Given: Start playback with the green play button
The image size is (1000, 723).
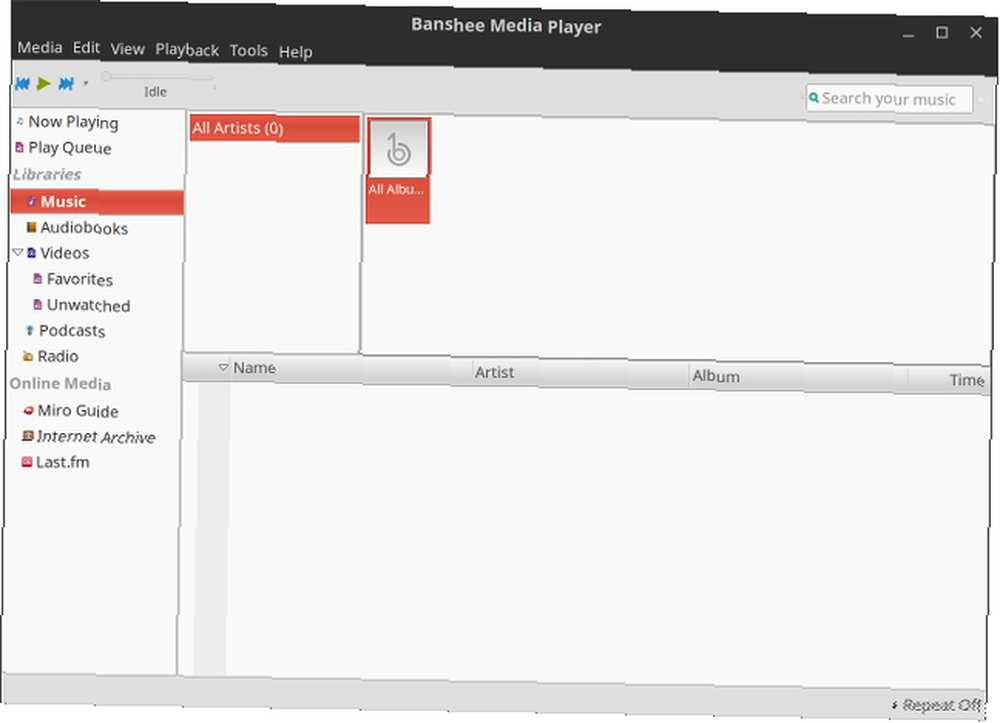Looking at the screenshot, I should pyautogui.click(x=43, y=83).
